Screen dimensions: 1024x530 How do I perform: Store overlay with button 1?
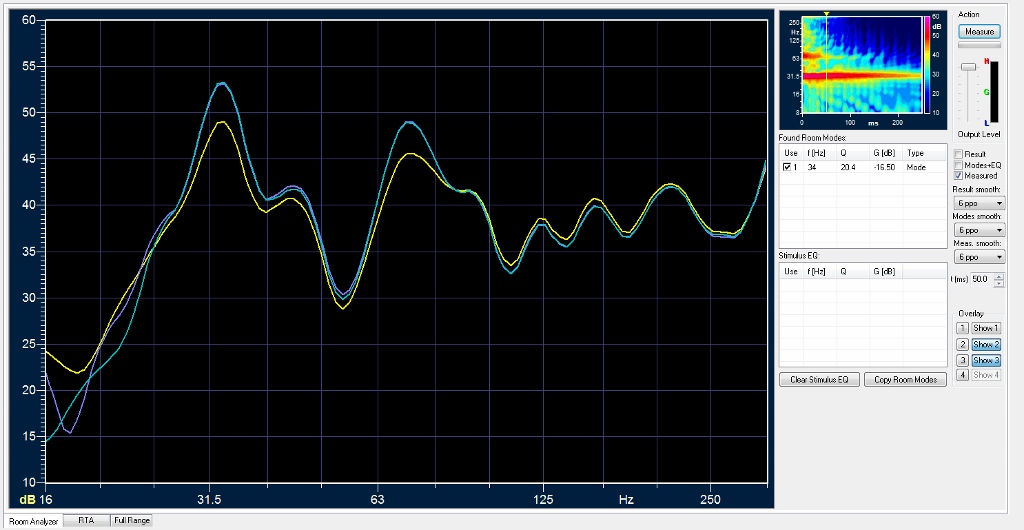coord(962,328)
